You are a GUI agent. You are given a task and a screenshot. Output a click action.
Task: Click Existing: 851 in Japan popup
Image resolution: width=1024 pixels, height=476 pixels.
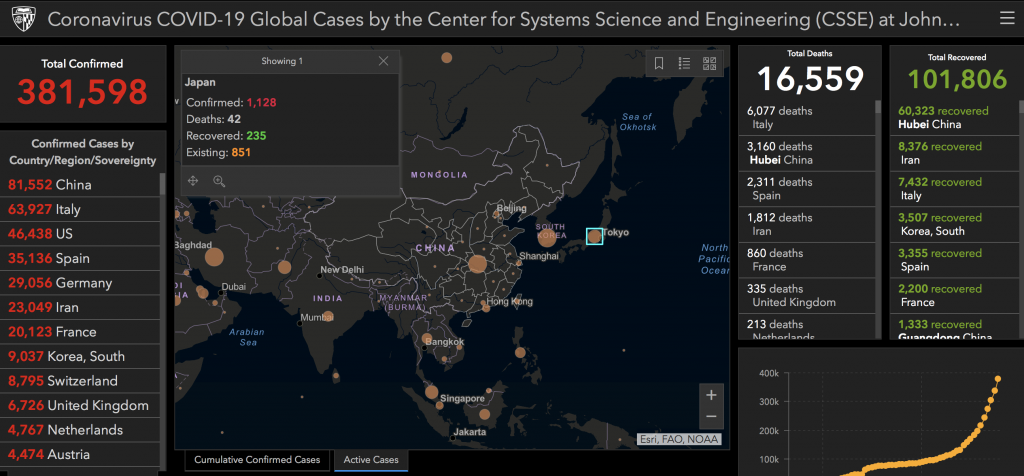tap(218, 152)
